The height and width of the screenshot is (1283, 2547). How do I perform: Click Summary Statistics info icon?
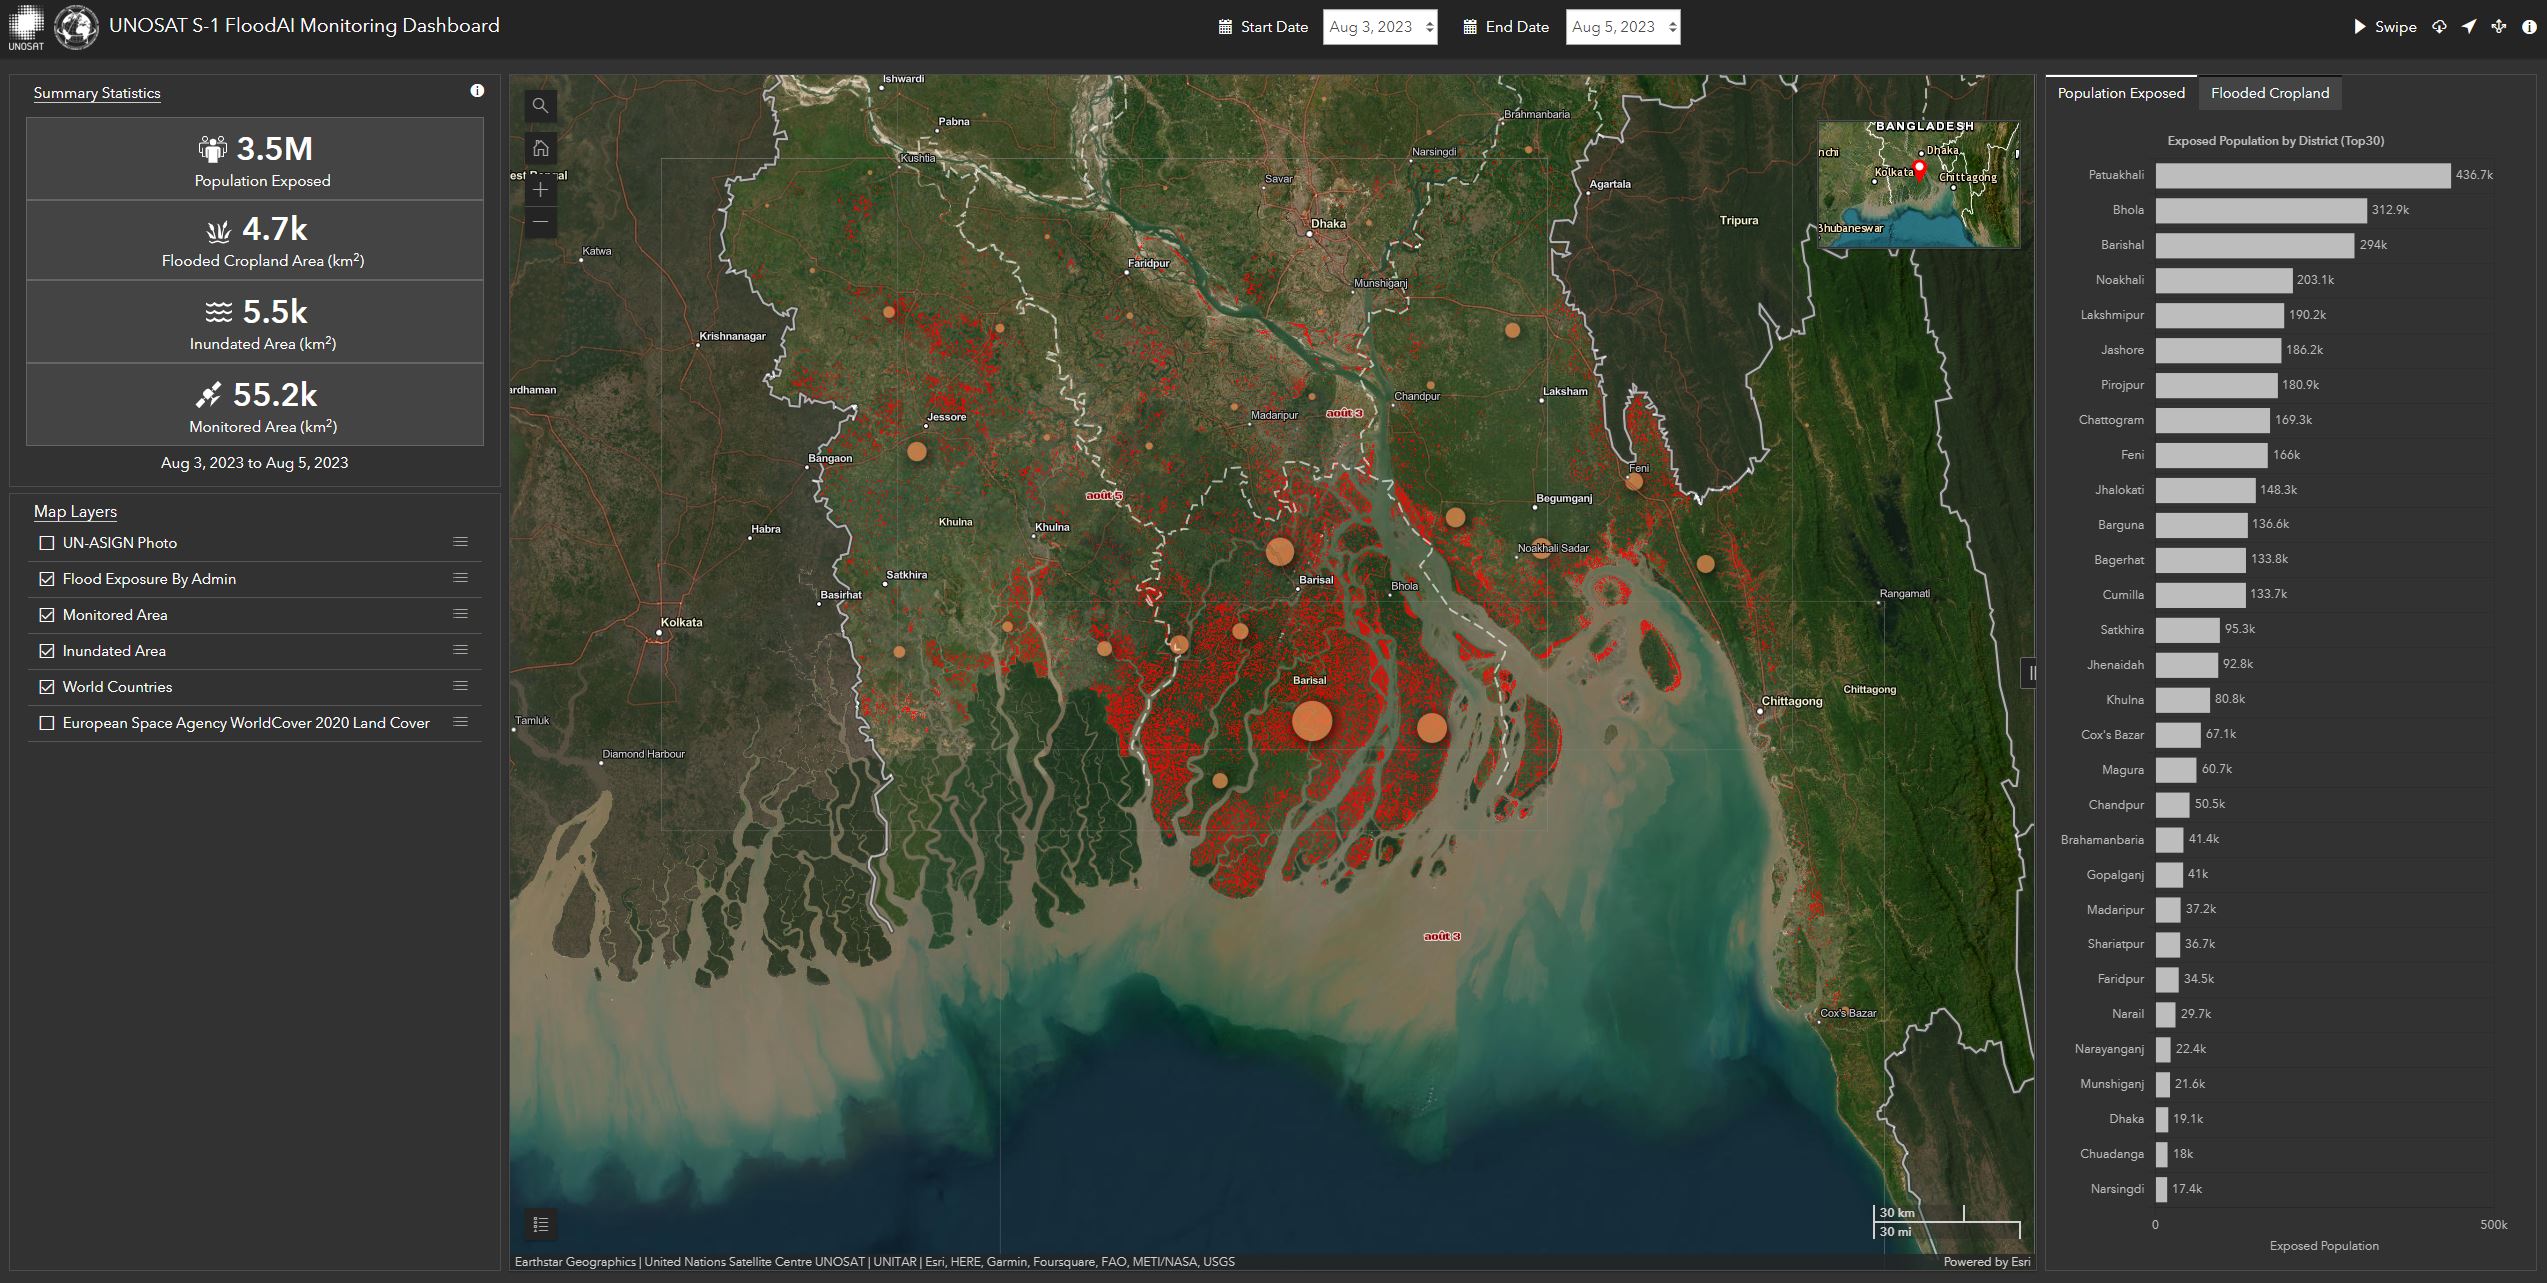[x=477, y=91]
